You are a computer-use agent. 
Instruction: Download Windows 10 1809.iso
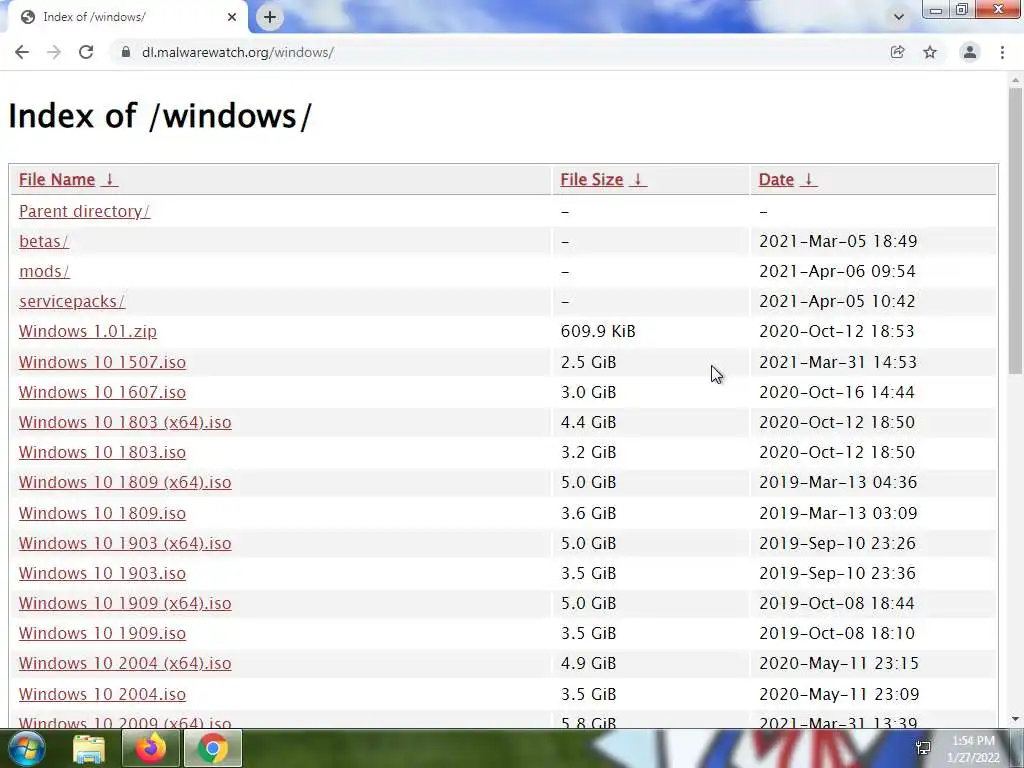103,513
